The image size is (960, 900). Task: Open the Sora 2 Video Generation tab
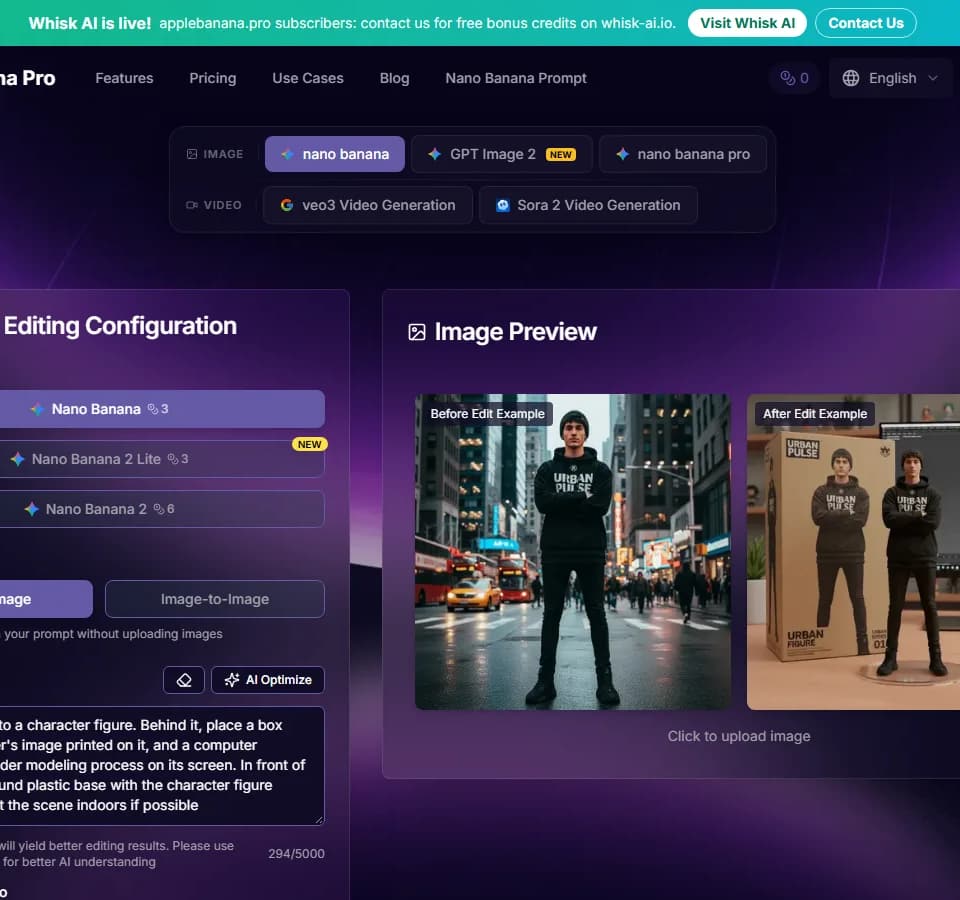coord(588,205)
